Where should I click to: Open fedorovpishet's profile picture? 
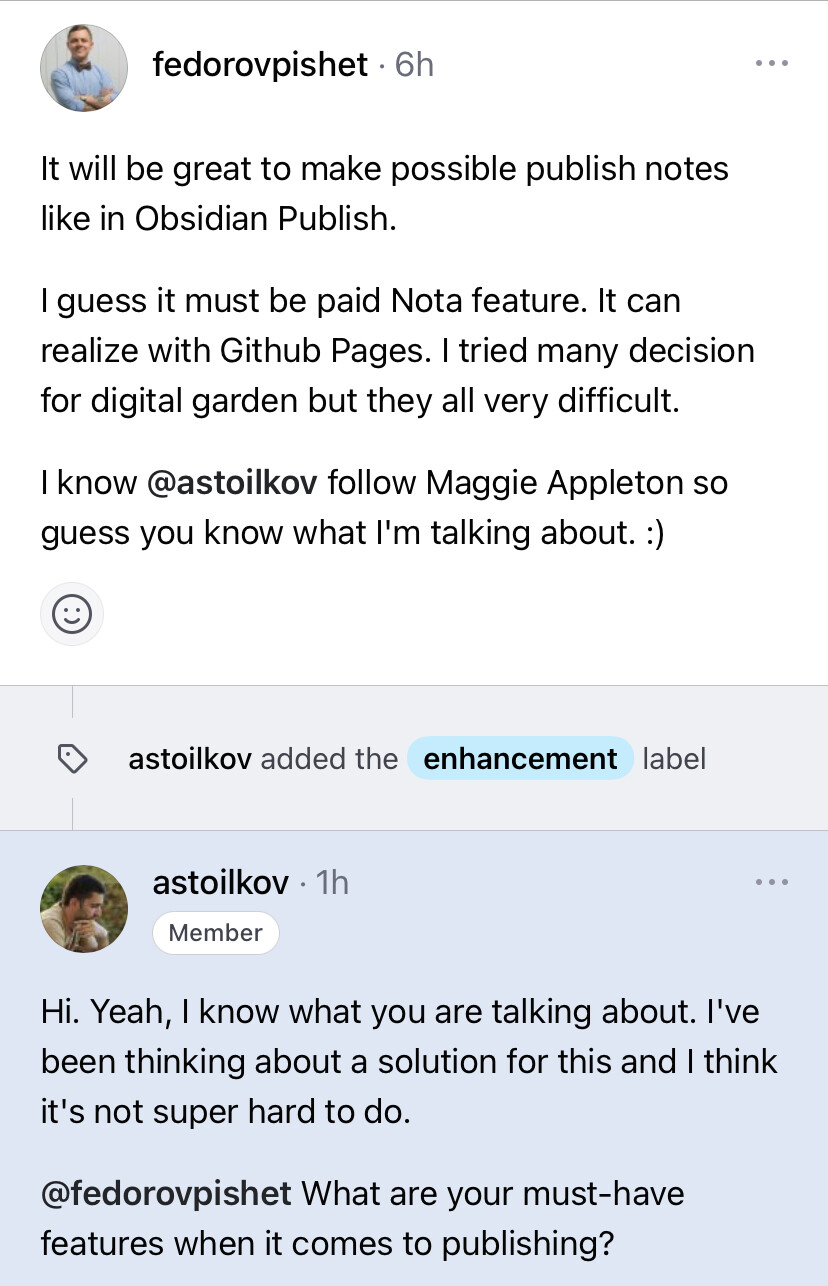click(x=84, y=68)
